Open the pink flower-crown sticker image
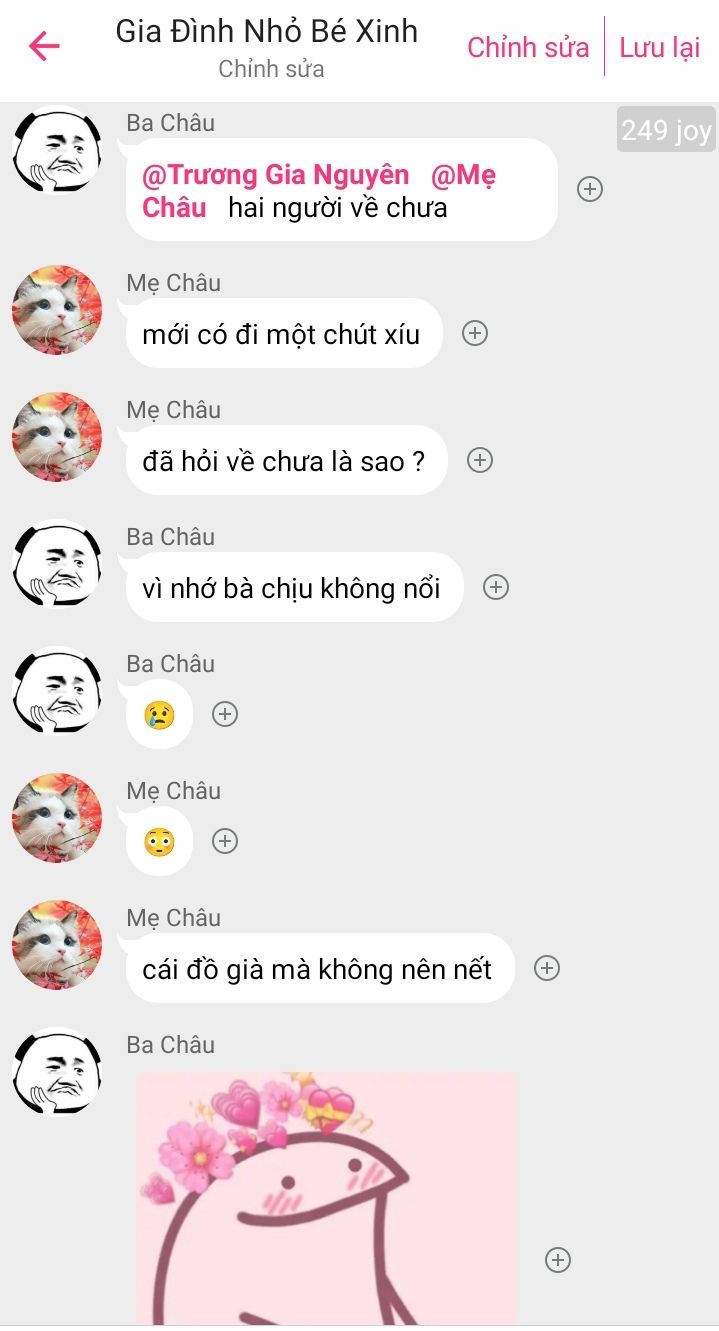719x1331 pixels. pyautogui.click(x=326, y=1199)
